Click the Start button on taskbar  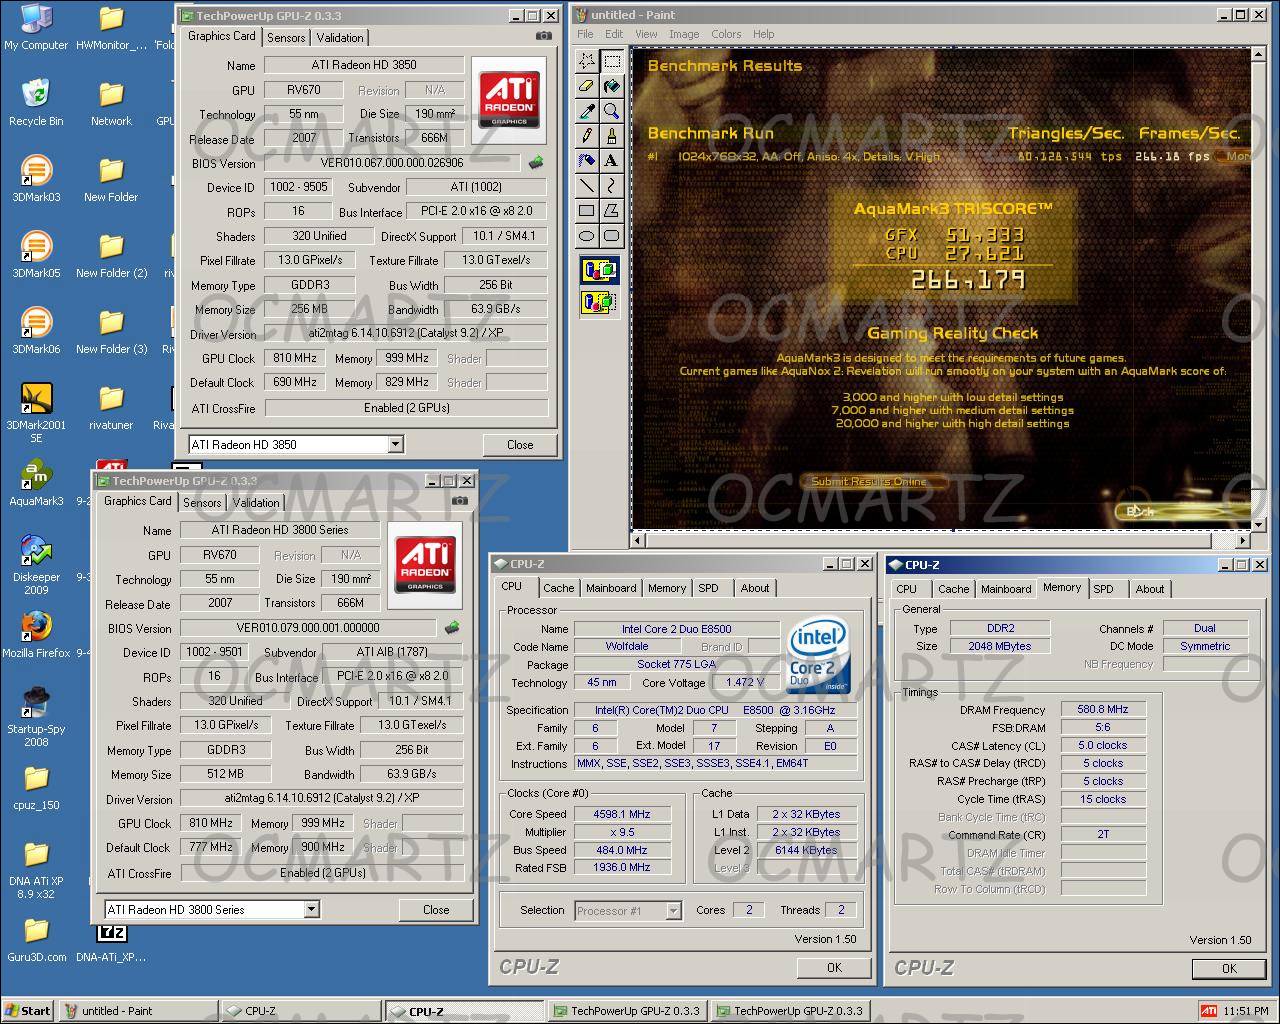(28, 1011)
